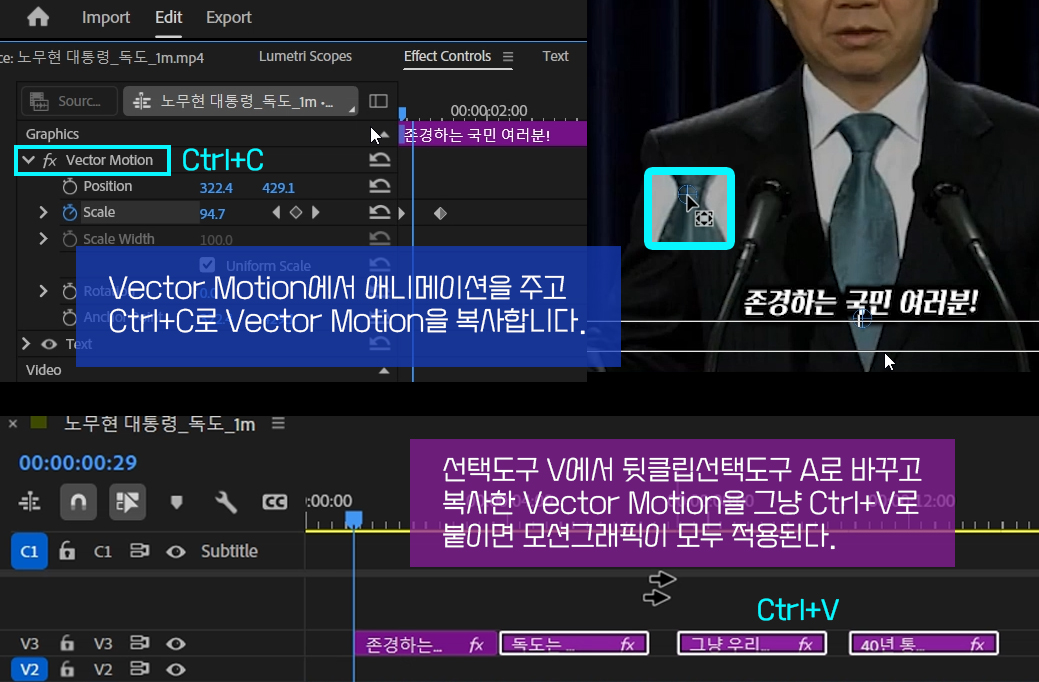
Task: Toggle sync lock on the V3 track
Action: pyautogui.click(x=139, y=643)
